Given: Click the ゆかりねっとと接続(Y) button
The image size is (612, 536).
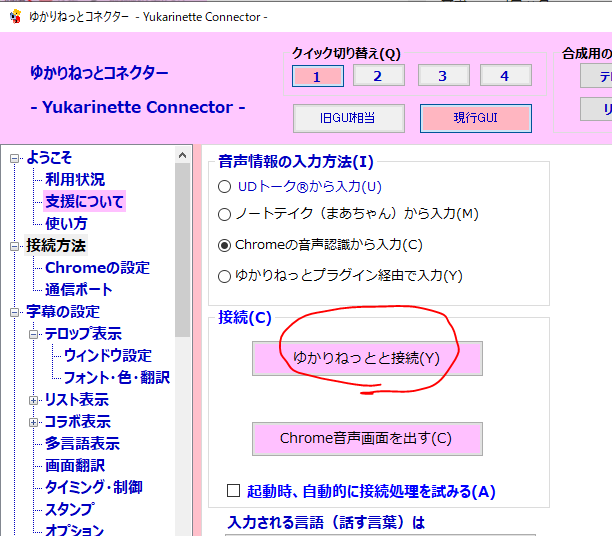Looking at the screenshot, I should coord(367,358).
